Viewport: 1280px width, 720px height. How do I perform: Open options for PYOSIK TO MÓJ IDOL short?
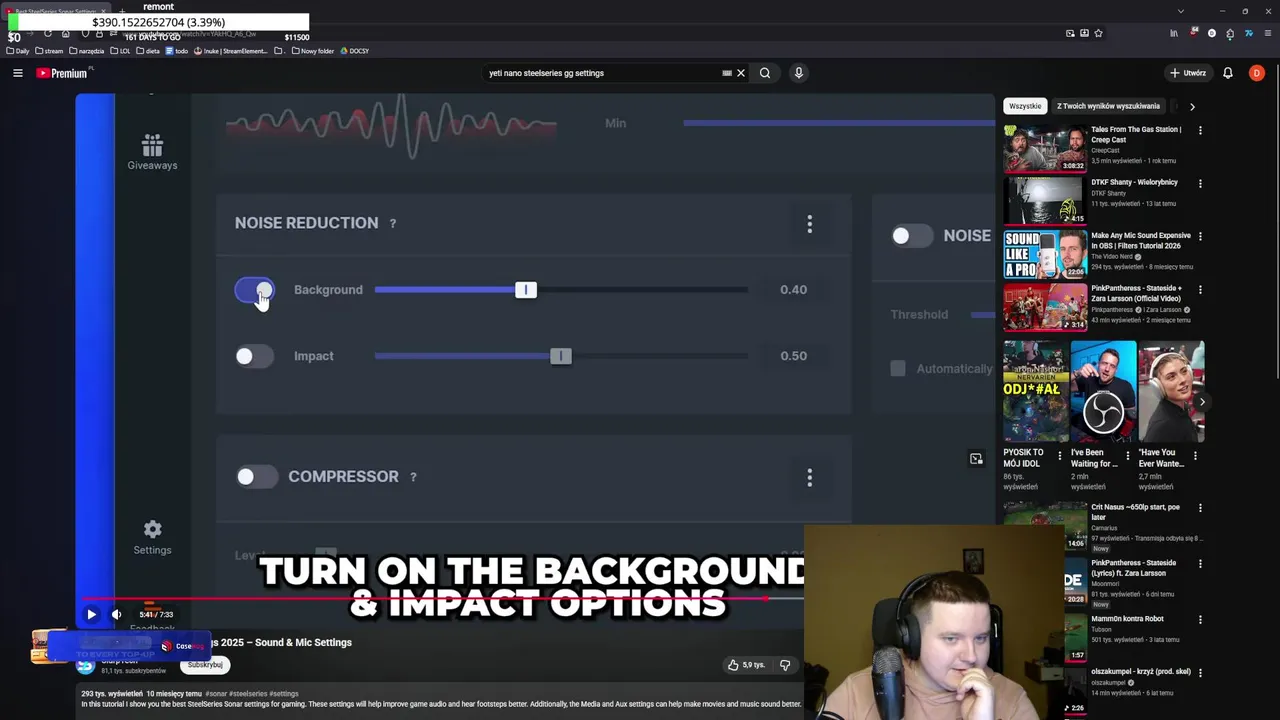(x=1060, y=455)
